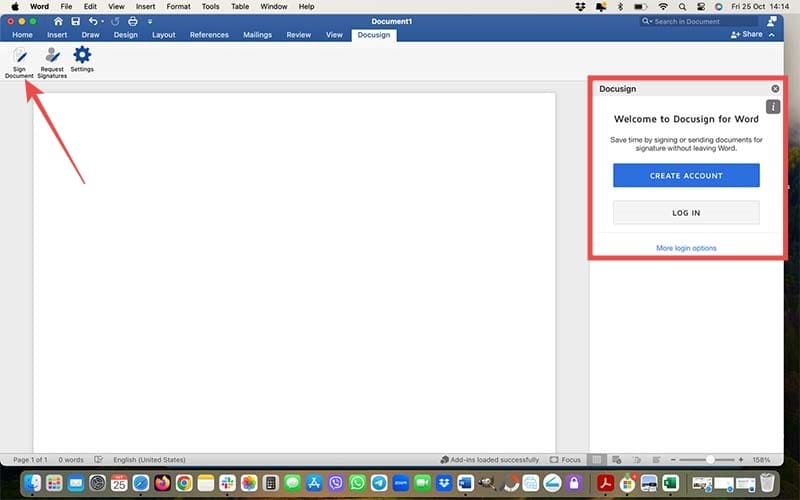The width and height of the screenshot is (800, 500).
Task: Click the Home icon in title bar
Action: click(58, 21)
